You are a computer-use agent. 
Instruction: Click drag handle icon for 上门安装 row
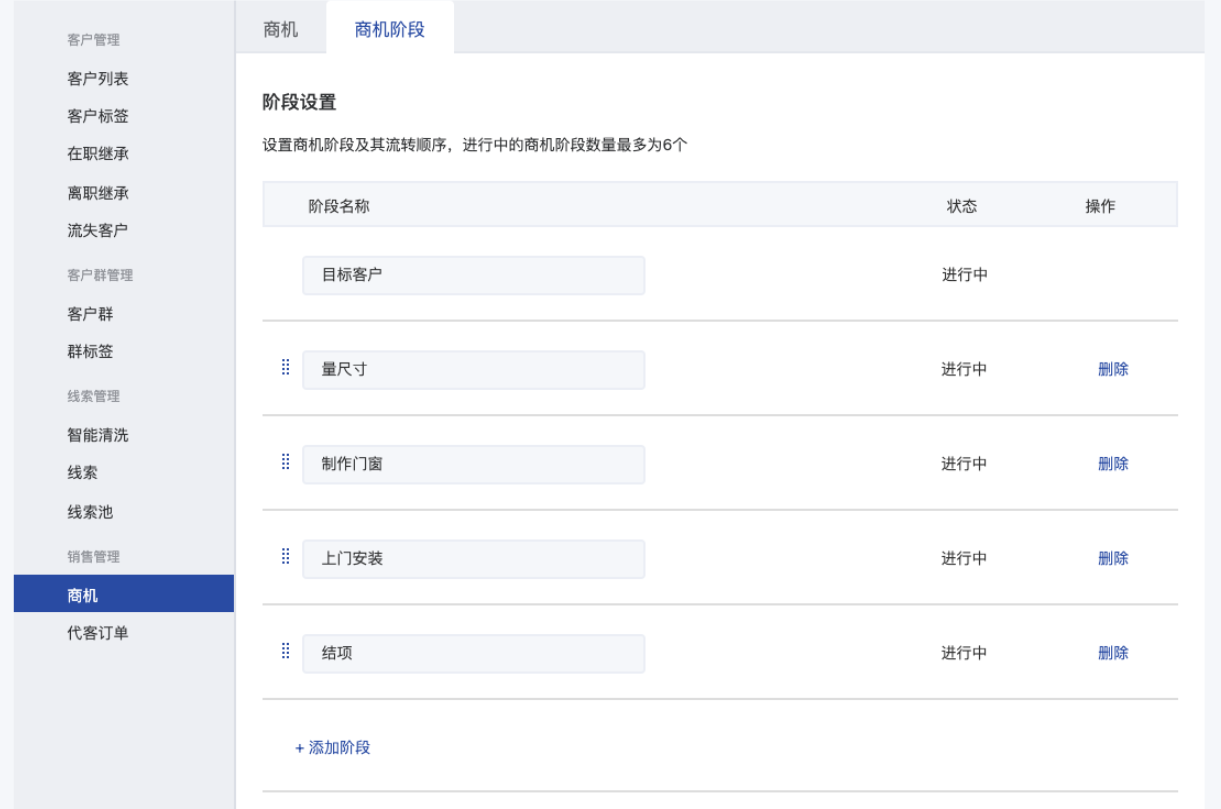pyautogui.click(x=285, y=556)
